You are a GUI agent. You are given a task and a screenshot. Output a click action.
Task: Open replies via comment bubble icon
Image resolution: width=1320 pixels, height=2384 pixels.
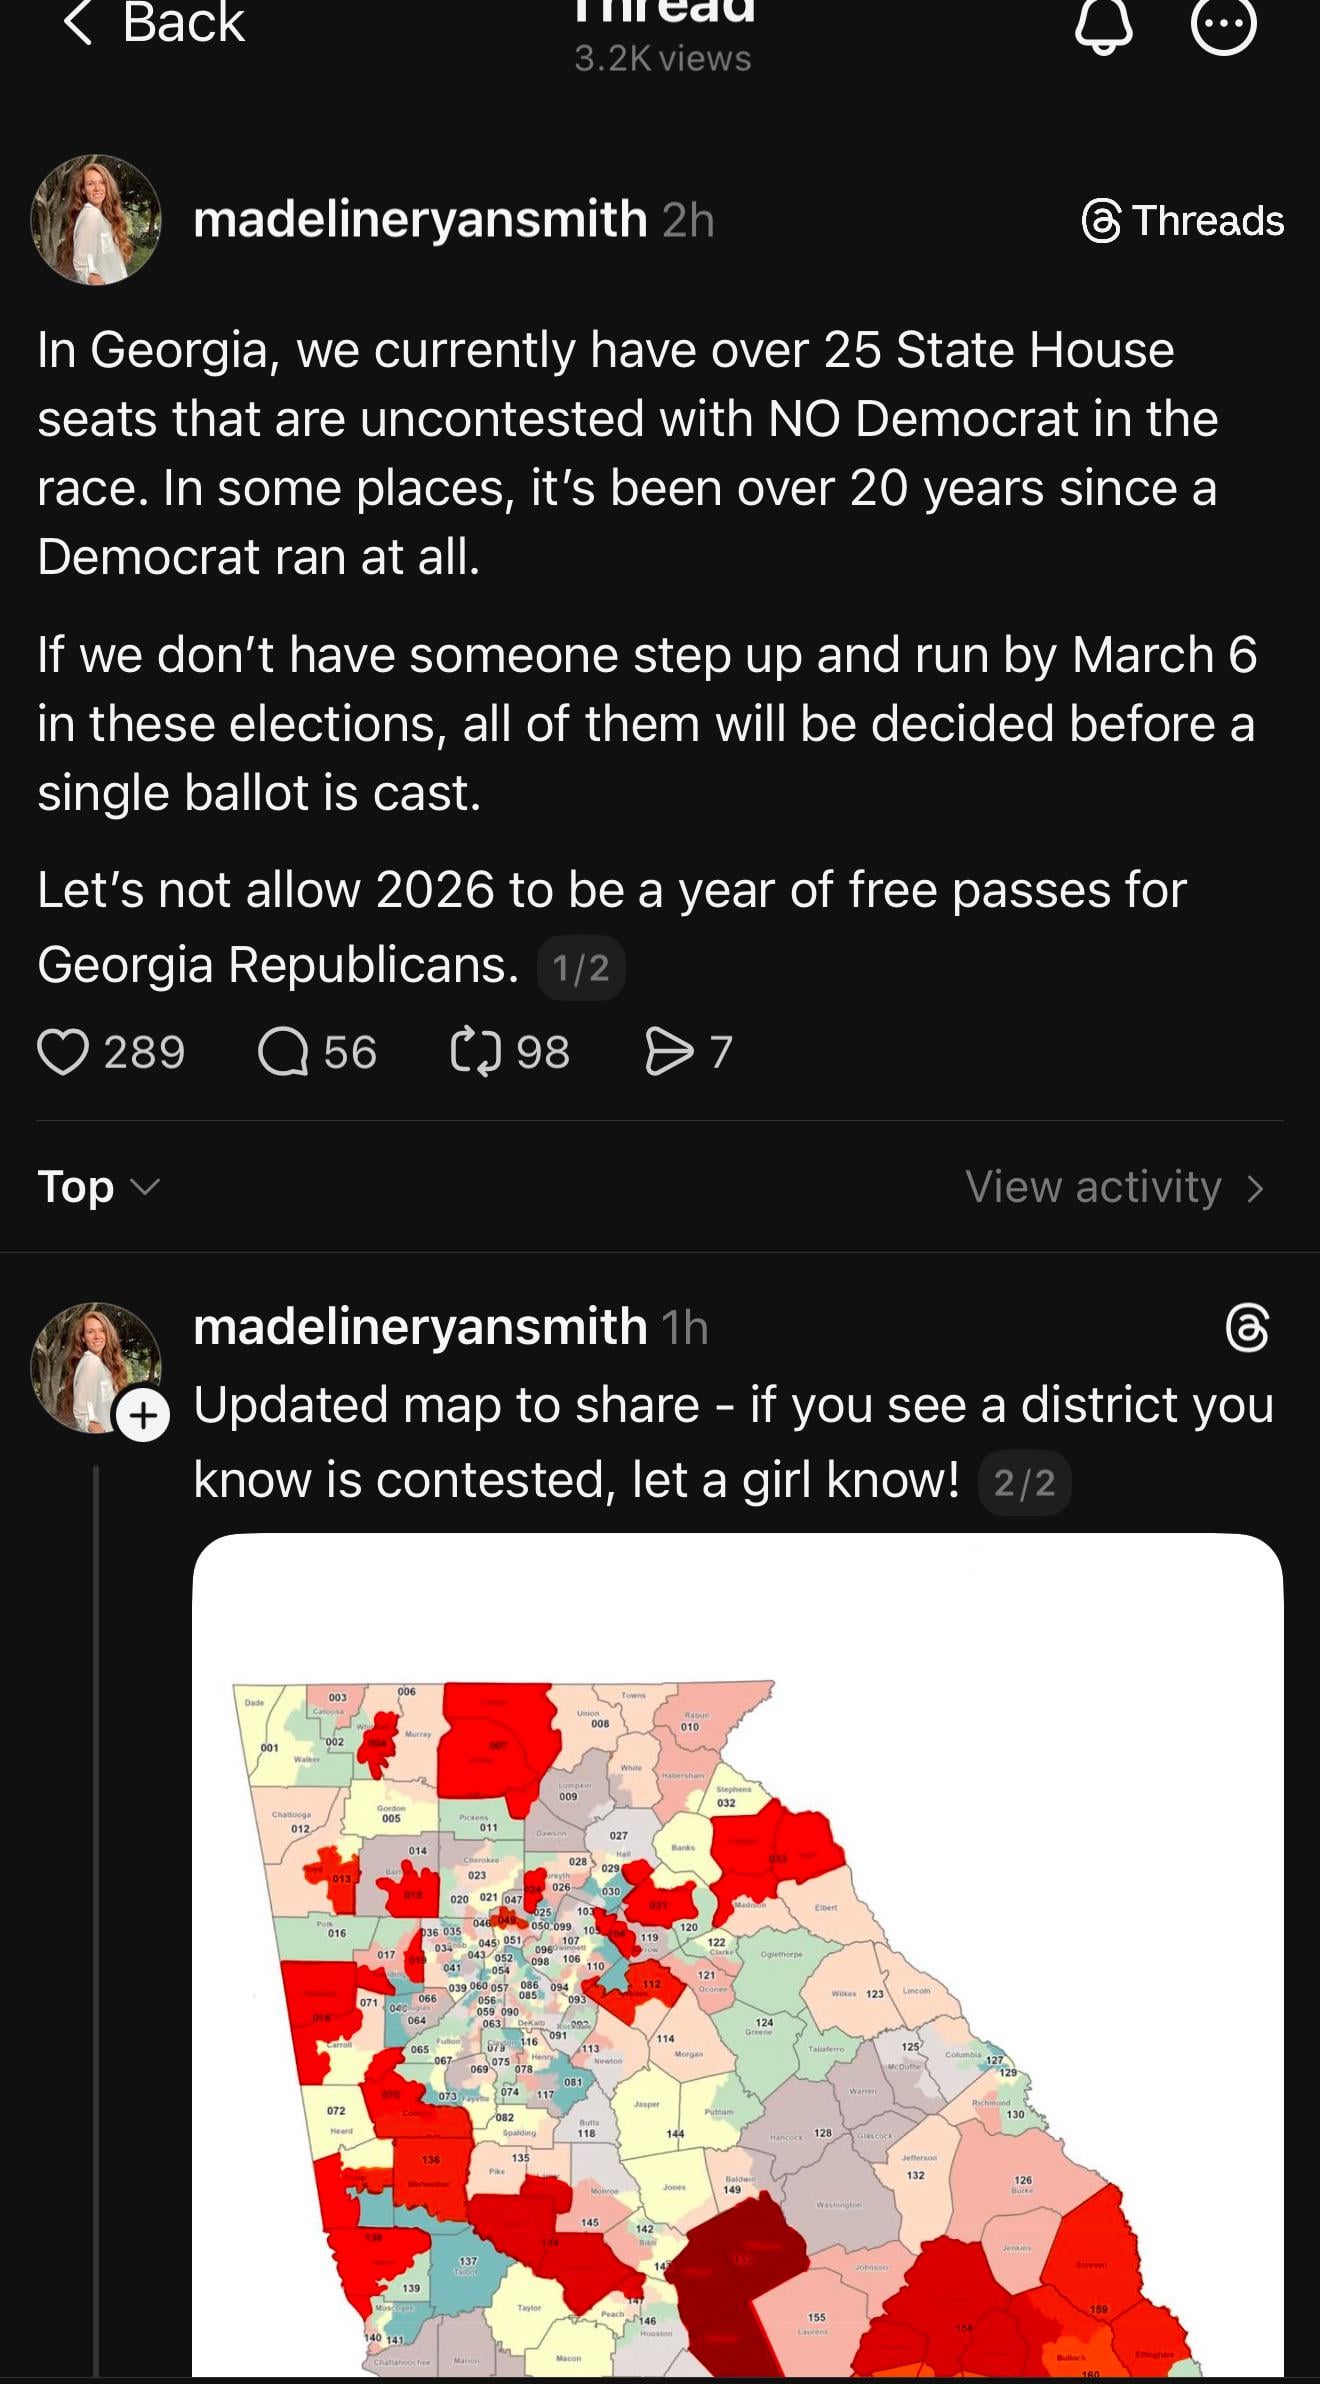point(283,1052)
